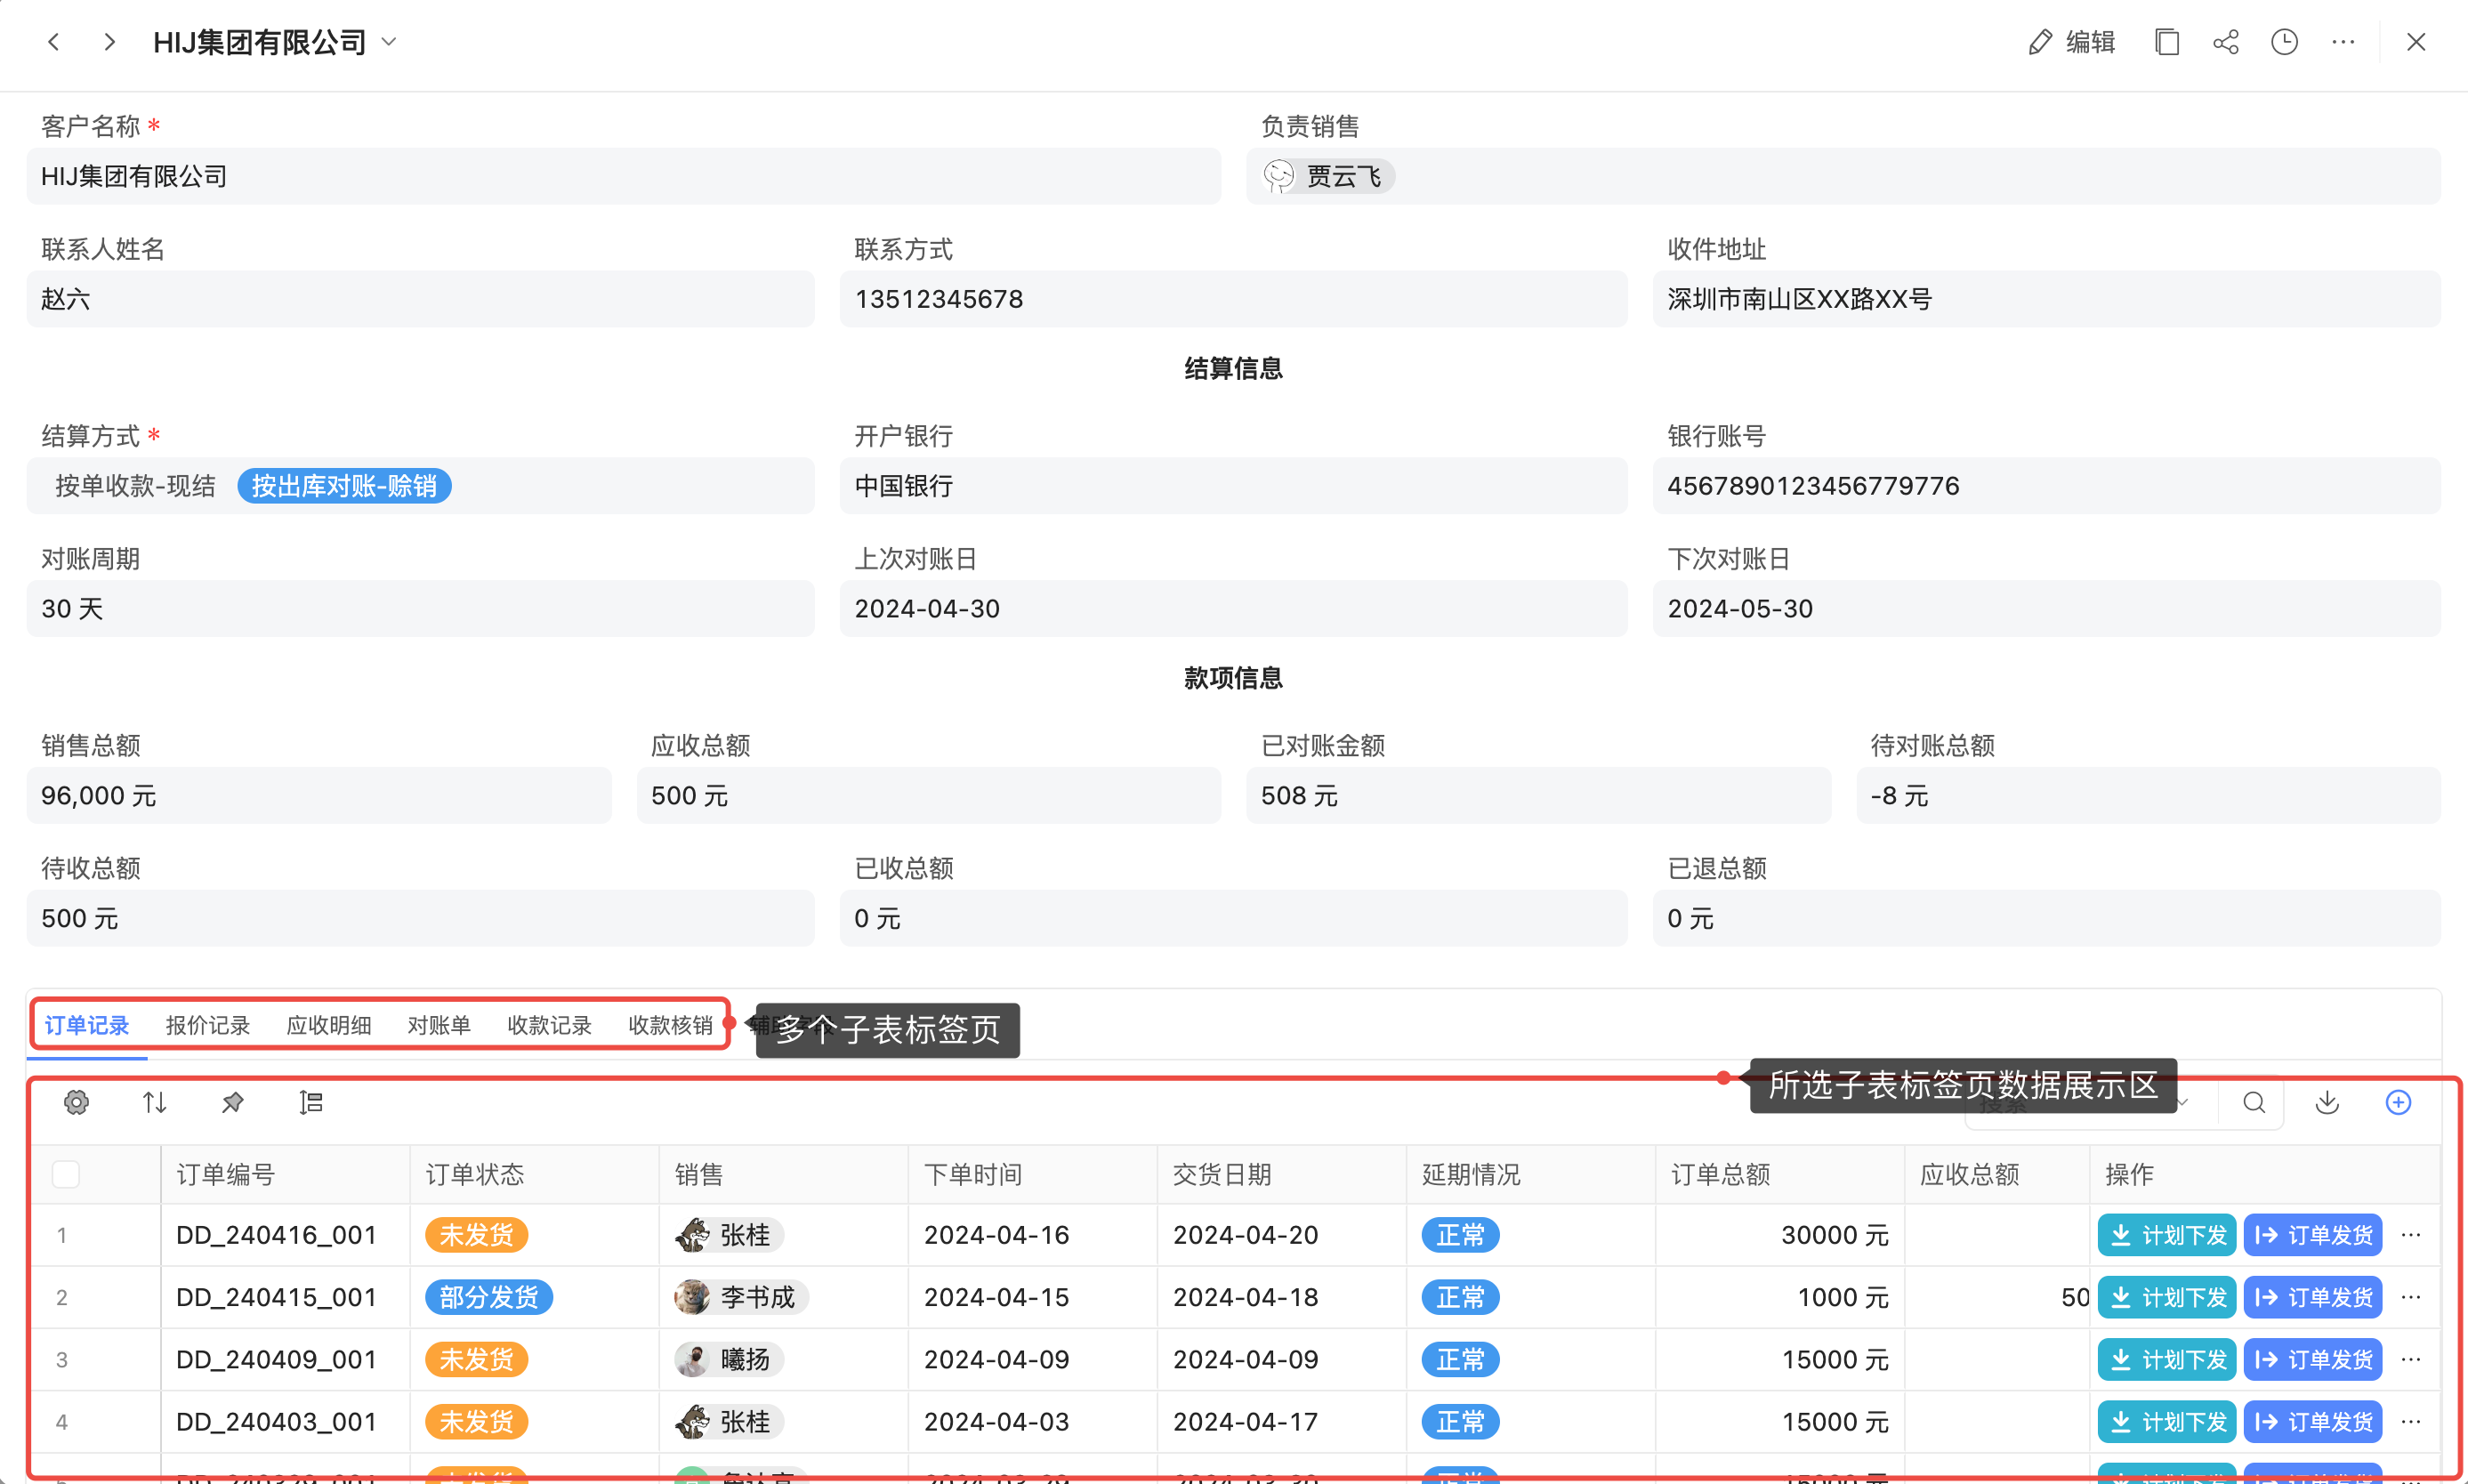The height and width of the screenshot is (1484, 2468).
Task: Click order number DD_240416_001
Action: click(277, 1235)
